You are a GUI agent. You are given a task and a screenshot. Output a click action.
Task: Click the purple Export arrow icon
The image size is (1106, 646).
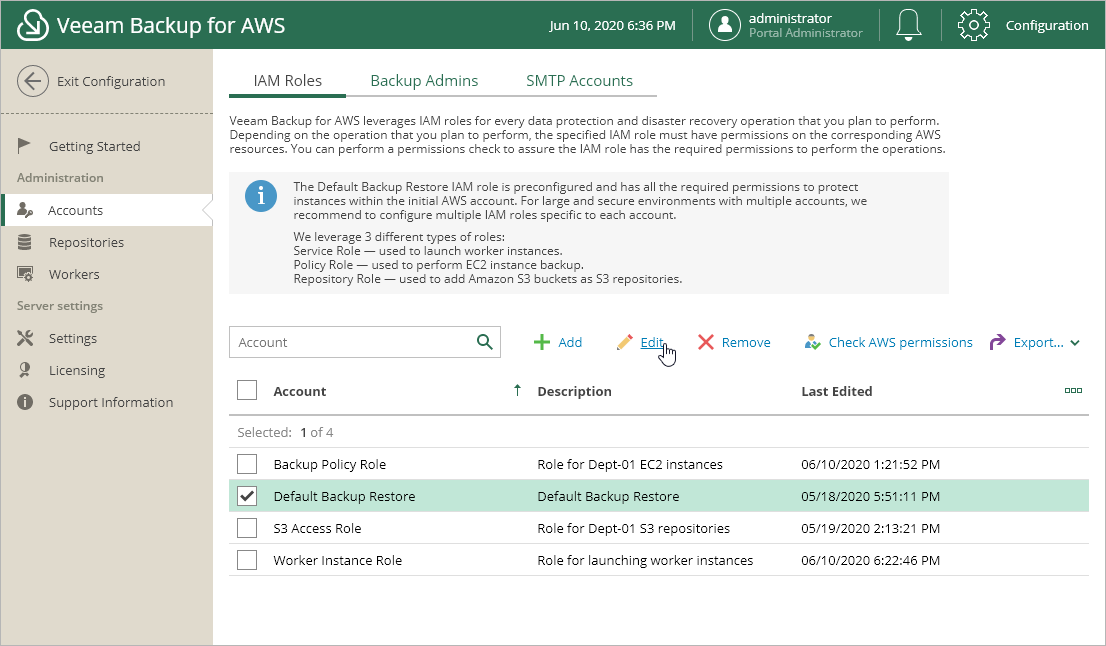997,342
